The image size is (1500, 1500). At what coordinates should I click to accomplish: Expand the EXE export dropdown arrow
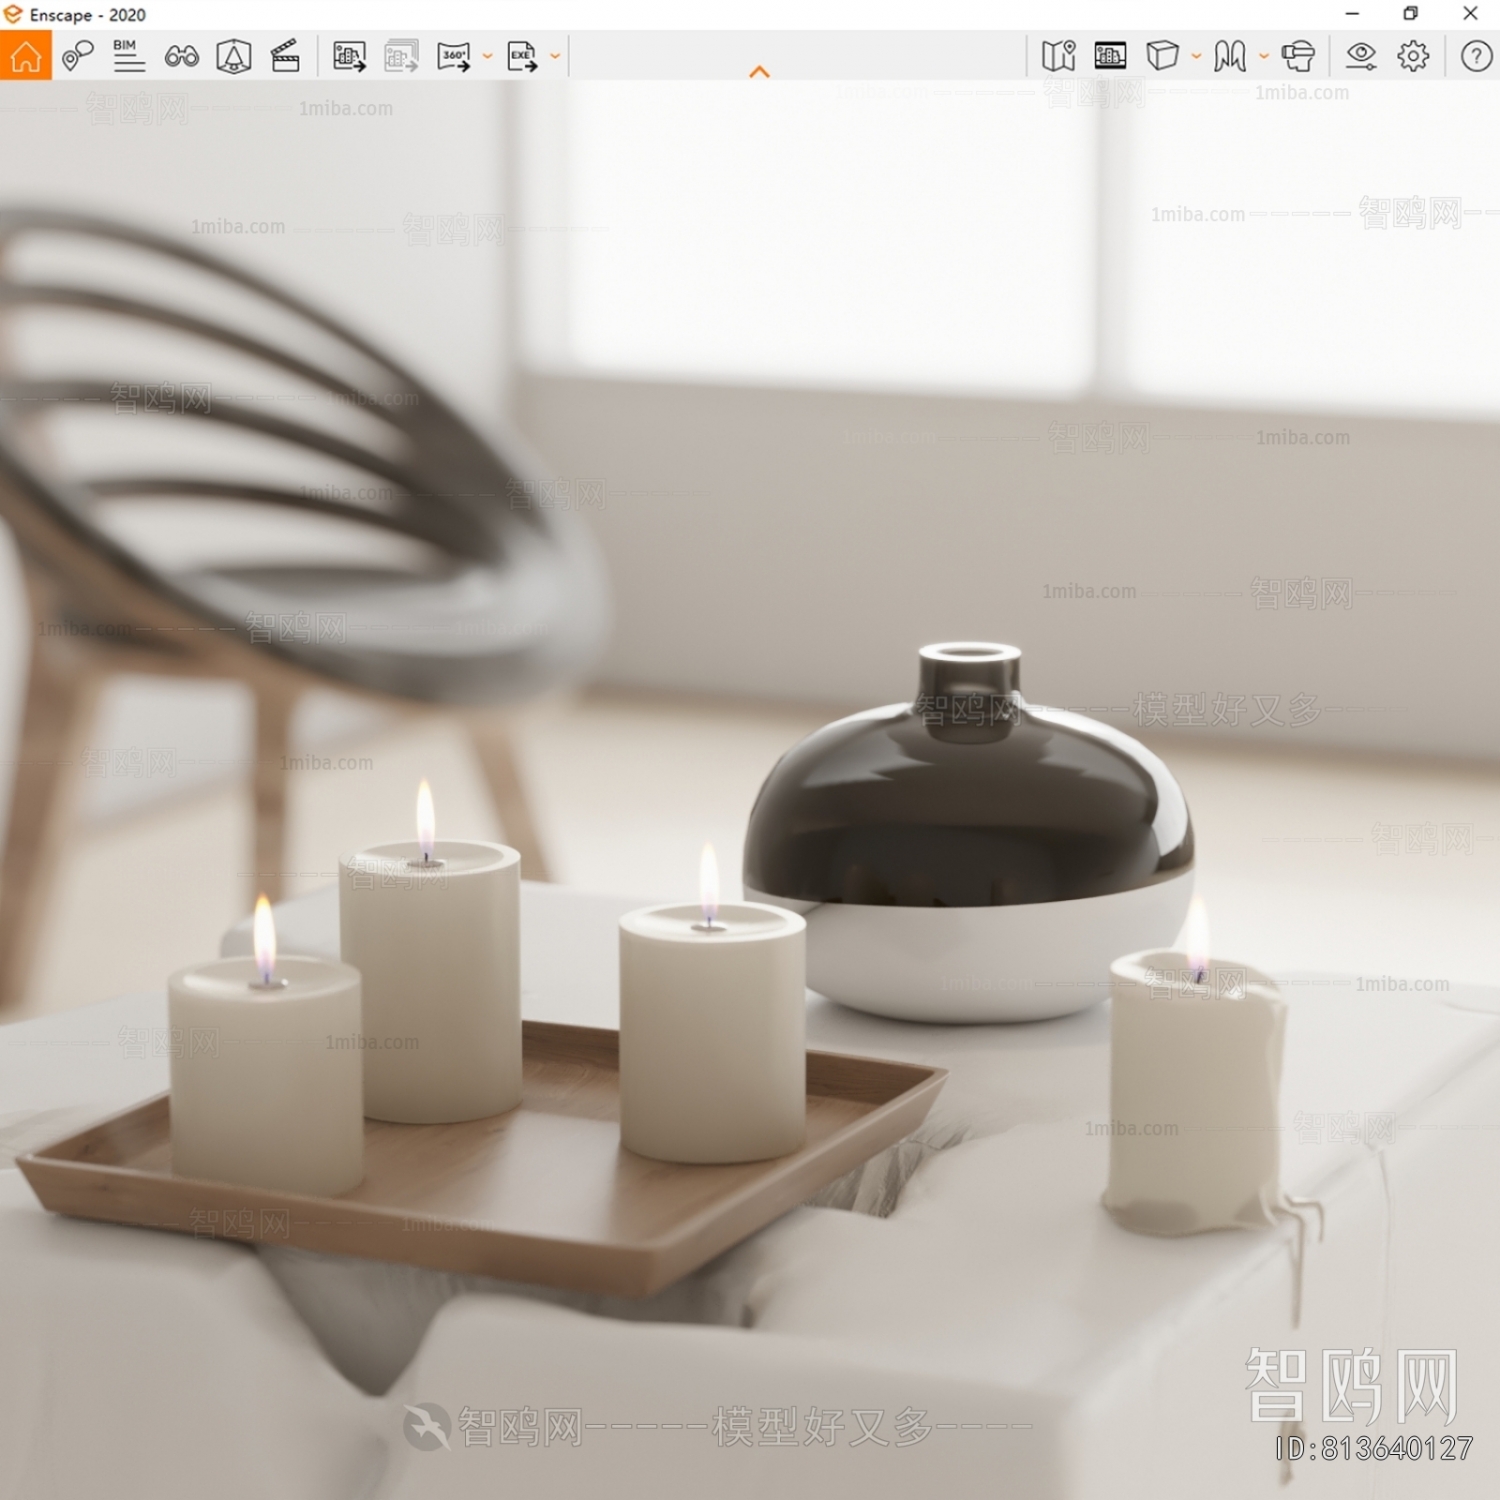[555, 55]
